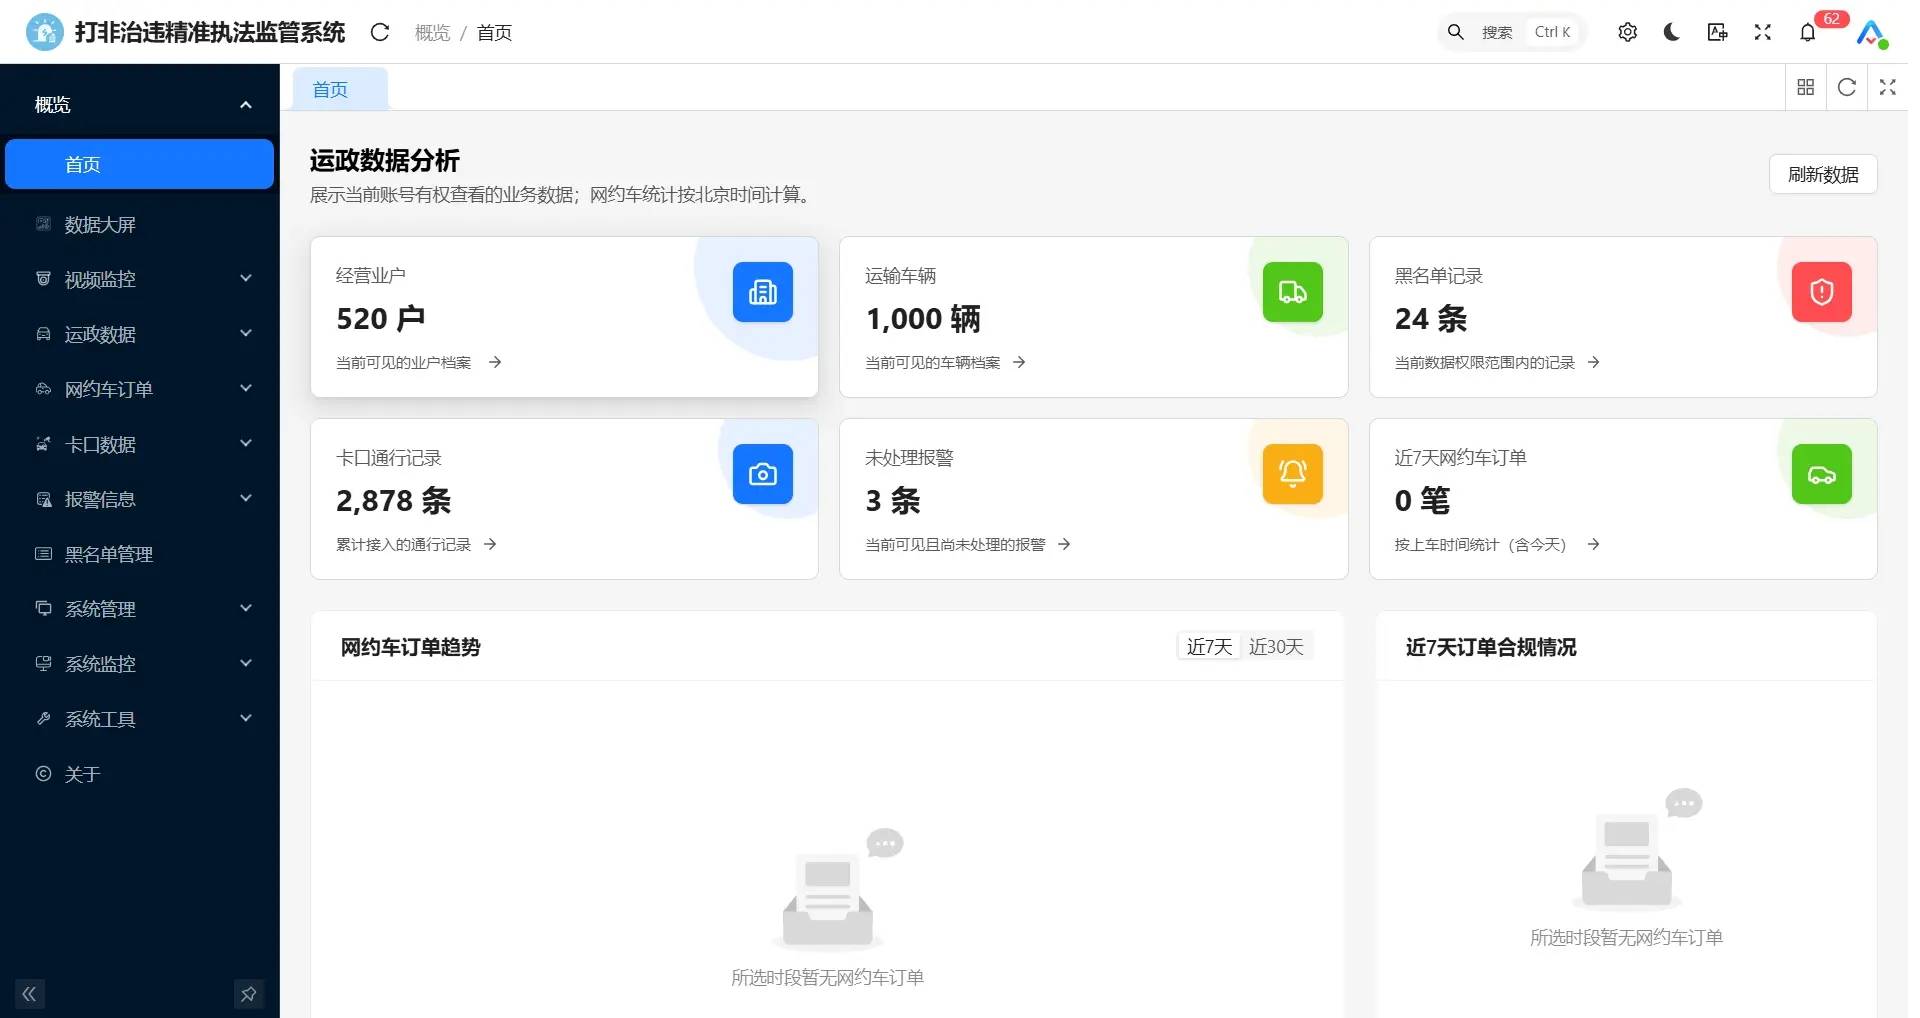Expand the 系统工具 submenu
This screenshot has height=1018, width=1920.
(140, 719)
